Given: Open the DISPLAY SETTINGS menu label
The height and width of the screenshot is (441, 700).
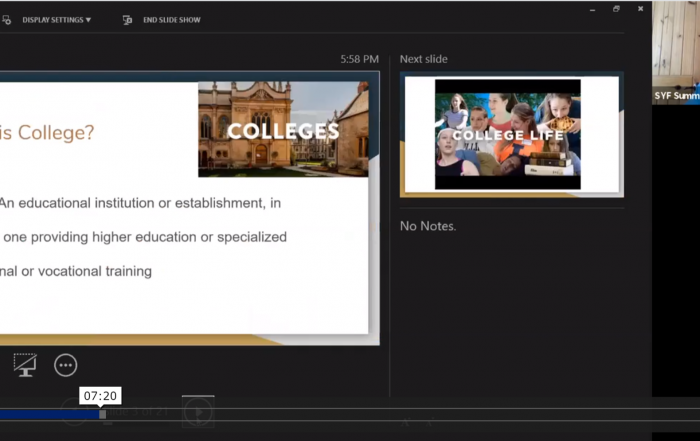Looking at the screenshot, I should tap(52, 20).
